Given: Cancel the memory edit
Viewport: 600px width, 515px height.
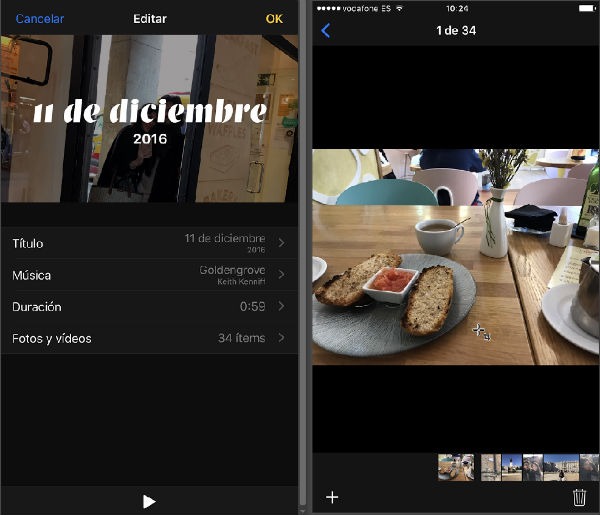Looking at the screenshot, I should click(x=40, y=19).
